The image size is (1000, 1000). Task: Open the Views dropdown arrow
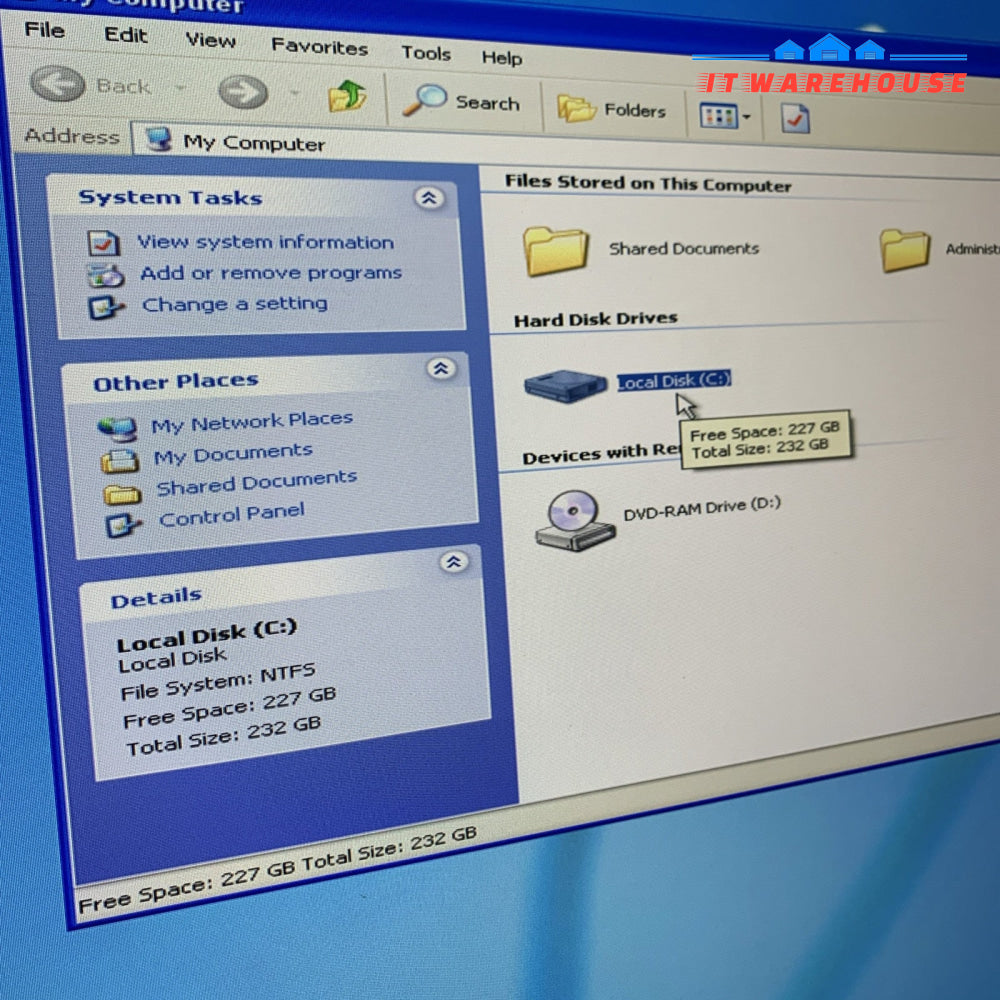746,117
